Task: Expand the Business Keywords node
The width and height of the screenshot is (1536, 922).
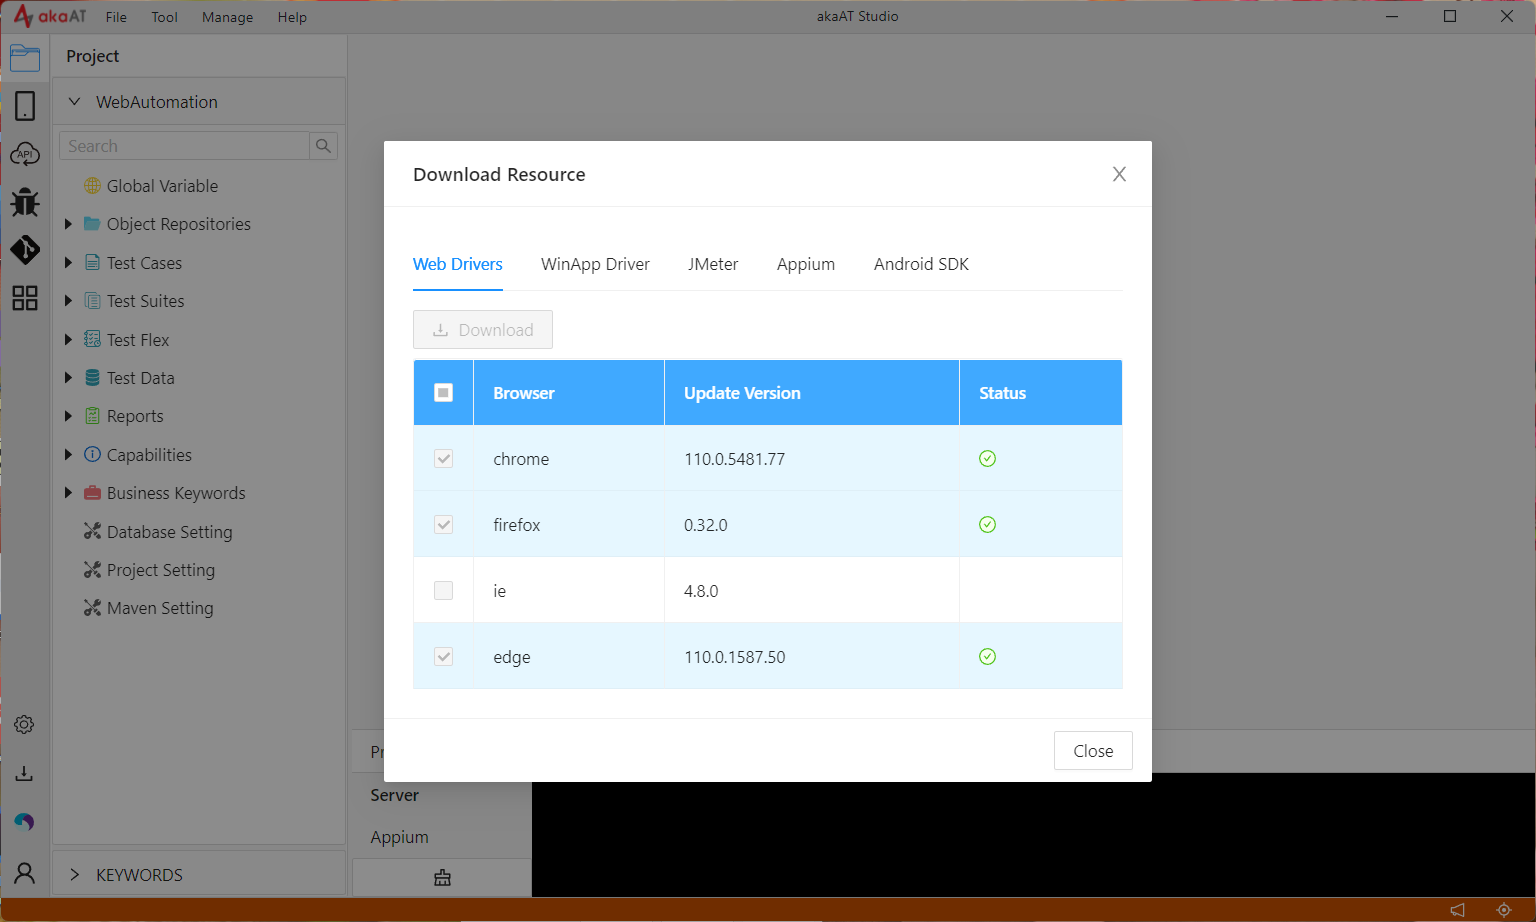Action: 68,493
